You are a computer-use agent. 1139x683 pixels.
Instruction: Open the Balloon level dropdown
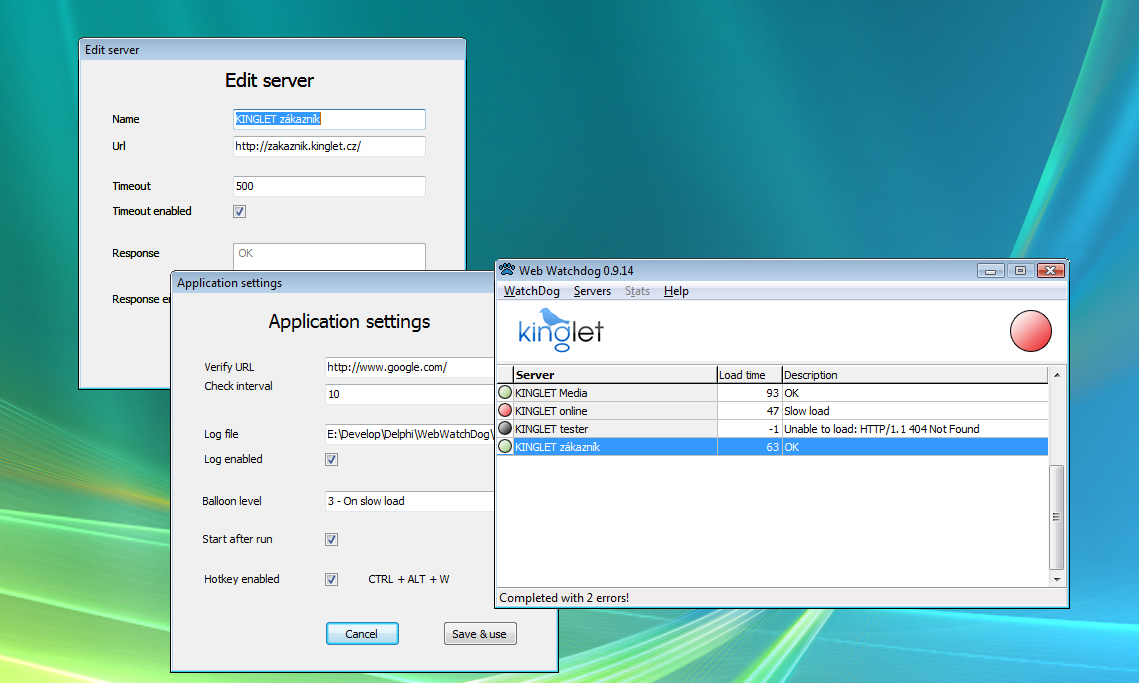pos(409,501)
